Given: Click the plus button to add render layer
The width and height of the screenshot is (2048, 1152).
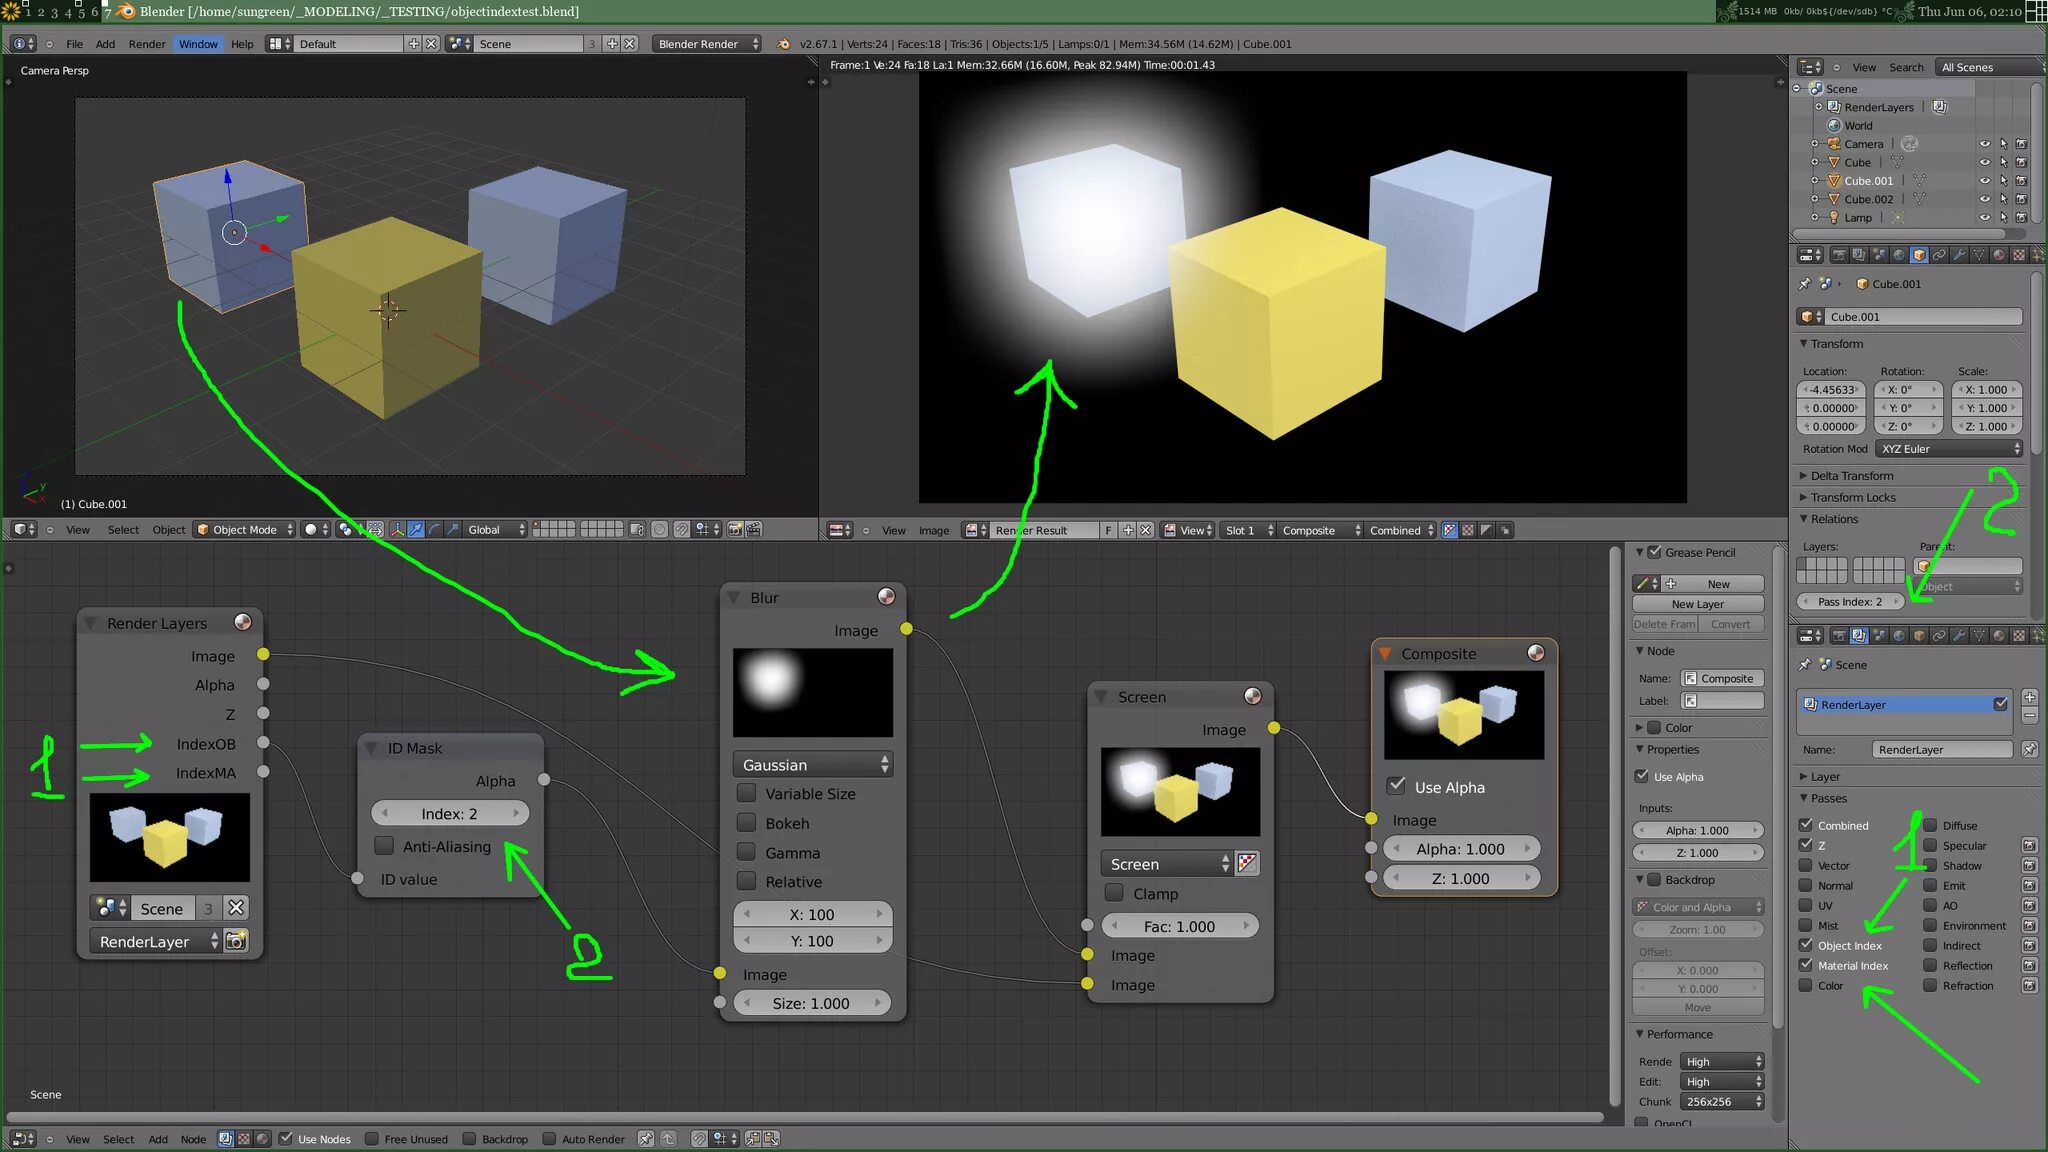Looking at the screenshot, I should click(x=2029, y=696).
